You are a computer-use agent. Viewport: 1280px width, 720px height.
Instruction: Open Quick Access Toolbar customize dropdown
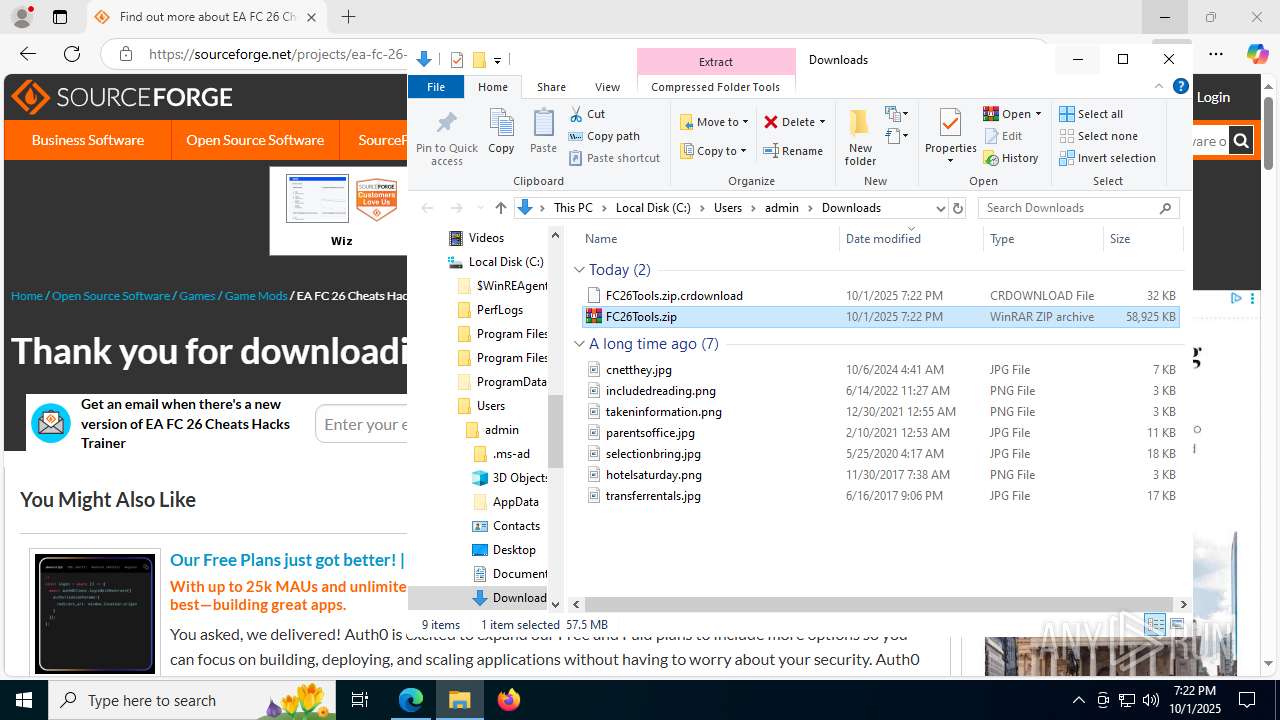pyautogui.click(x=497, y=60)
